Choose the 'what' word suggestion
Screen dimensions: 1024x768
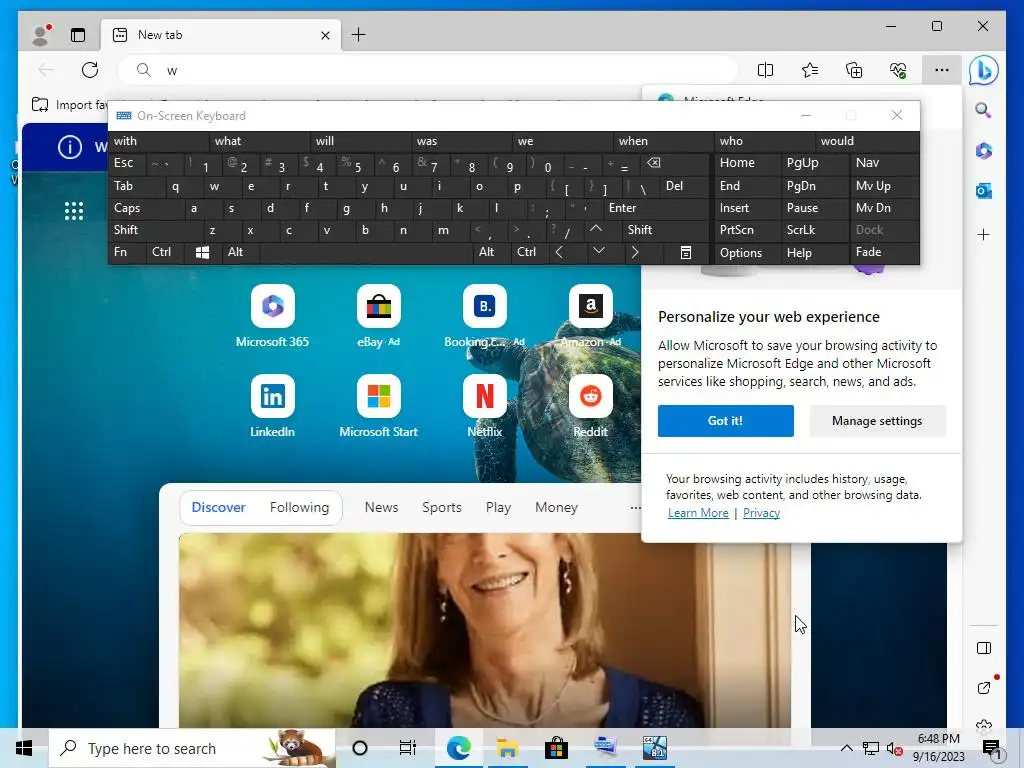pyautogui.click(x=260, y=141)
